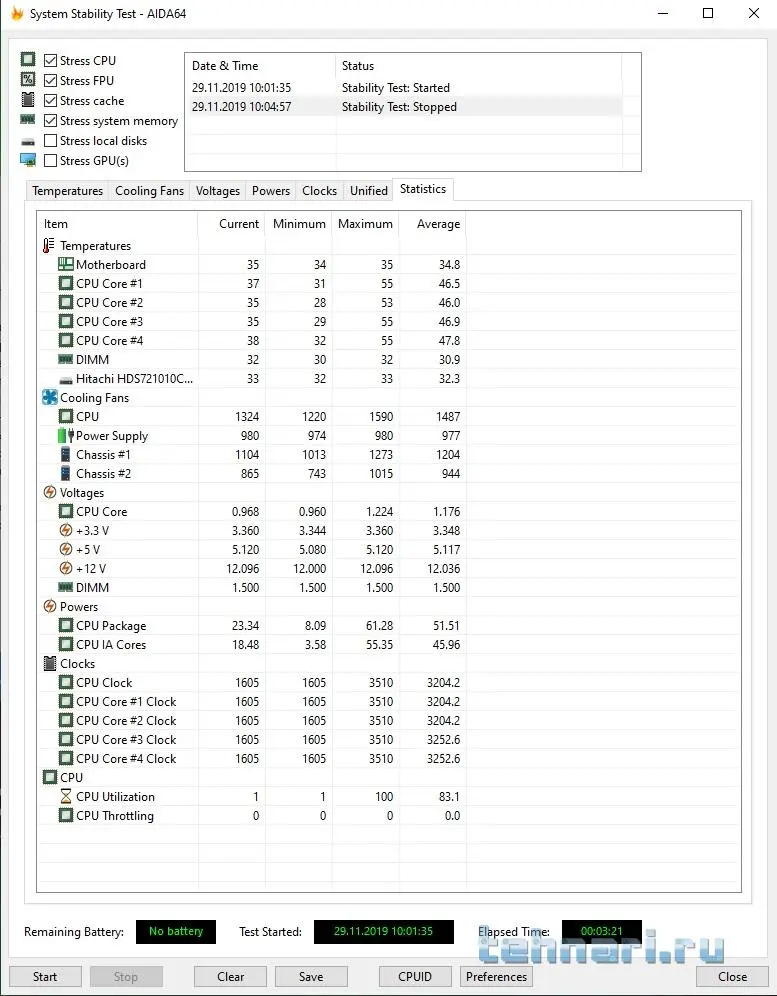Open the Cooling Fans tab
Image resolution: width=777 pixels, height=996 pixels.
(x=149, y=191)
